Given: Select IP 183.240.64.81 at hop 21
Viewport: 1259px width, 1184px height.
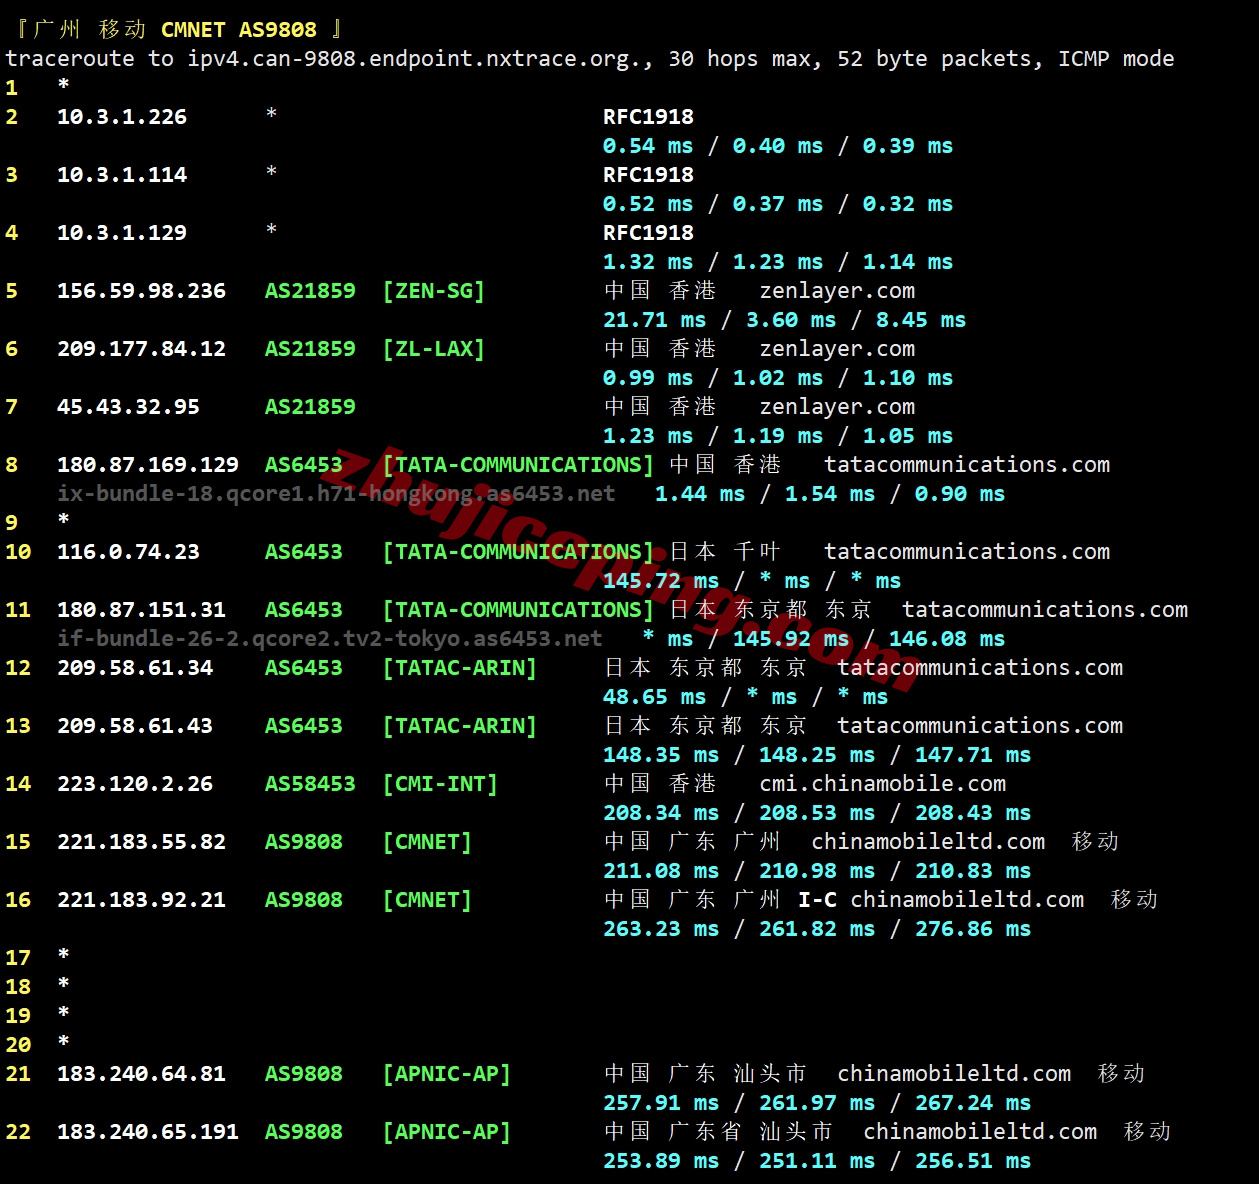Looking at the screenshot, I should tap(141, 1074).
